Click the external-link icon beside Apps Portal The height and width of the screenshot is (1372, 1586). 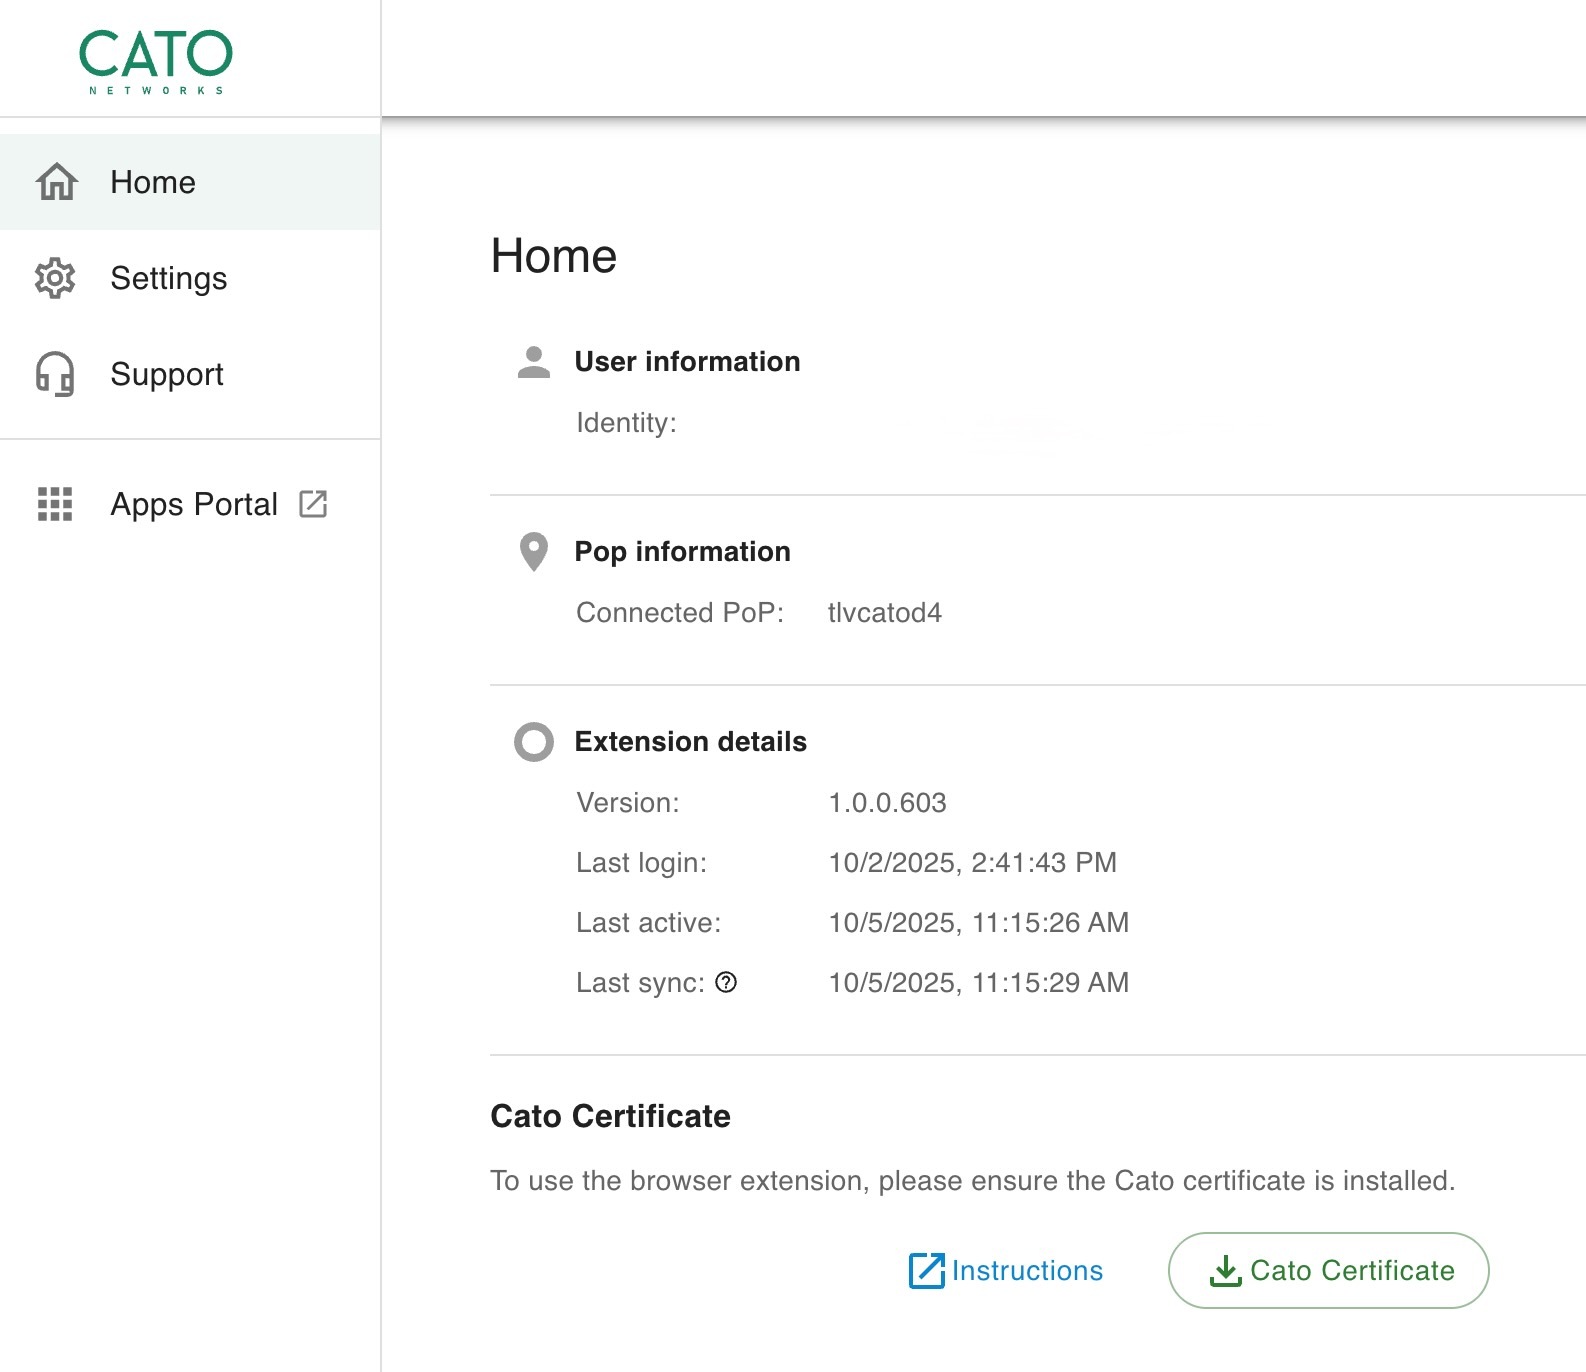pyautogui.click(x=313, y=504)
